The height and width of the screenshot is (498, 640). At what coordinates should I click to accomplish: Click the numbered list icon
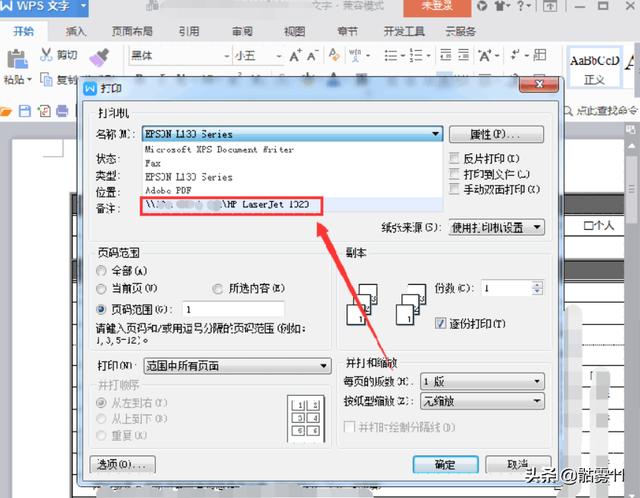[x=416, y=55]
